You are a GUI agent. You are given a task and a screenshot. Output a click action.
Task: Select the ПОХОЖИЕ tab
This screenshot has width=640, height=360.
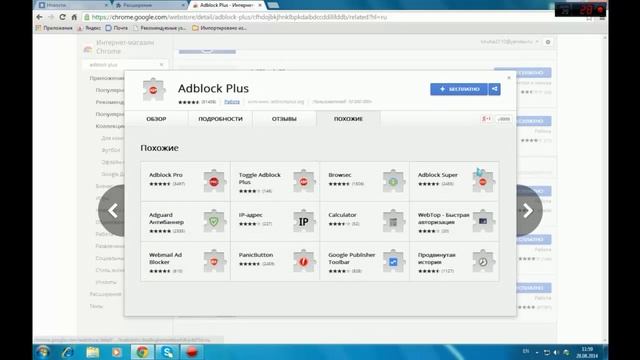point(348,119)
